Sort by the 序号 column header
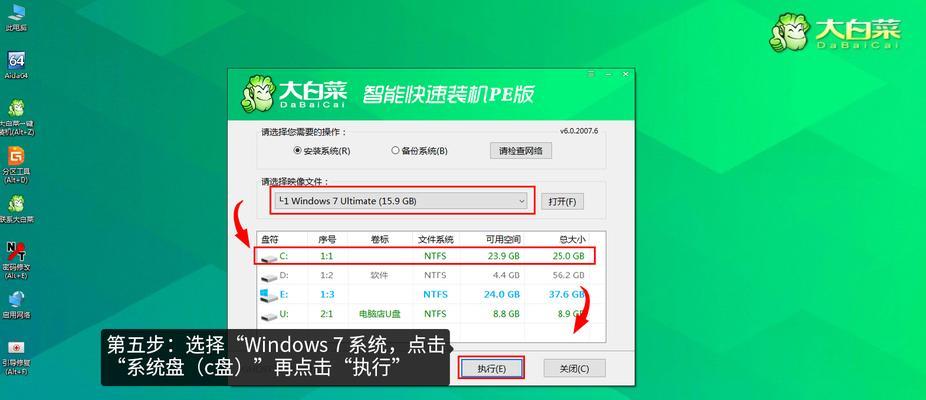Screen dimensions: 926x400 (328, 239)
